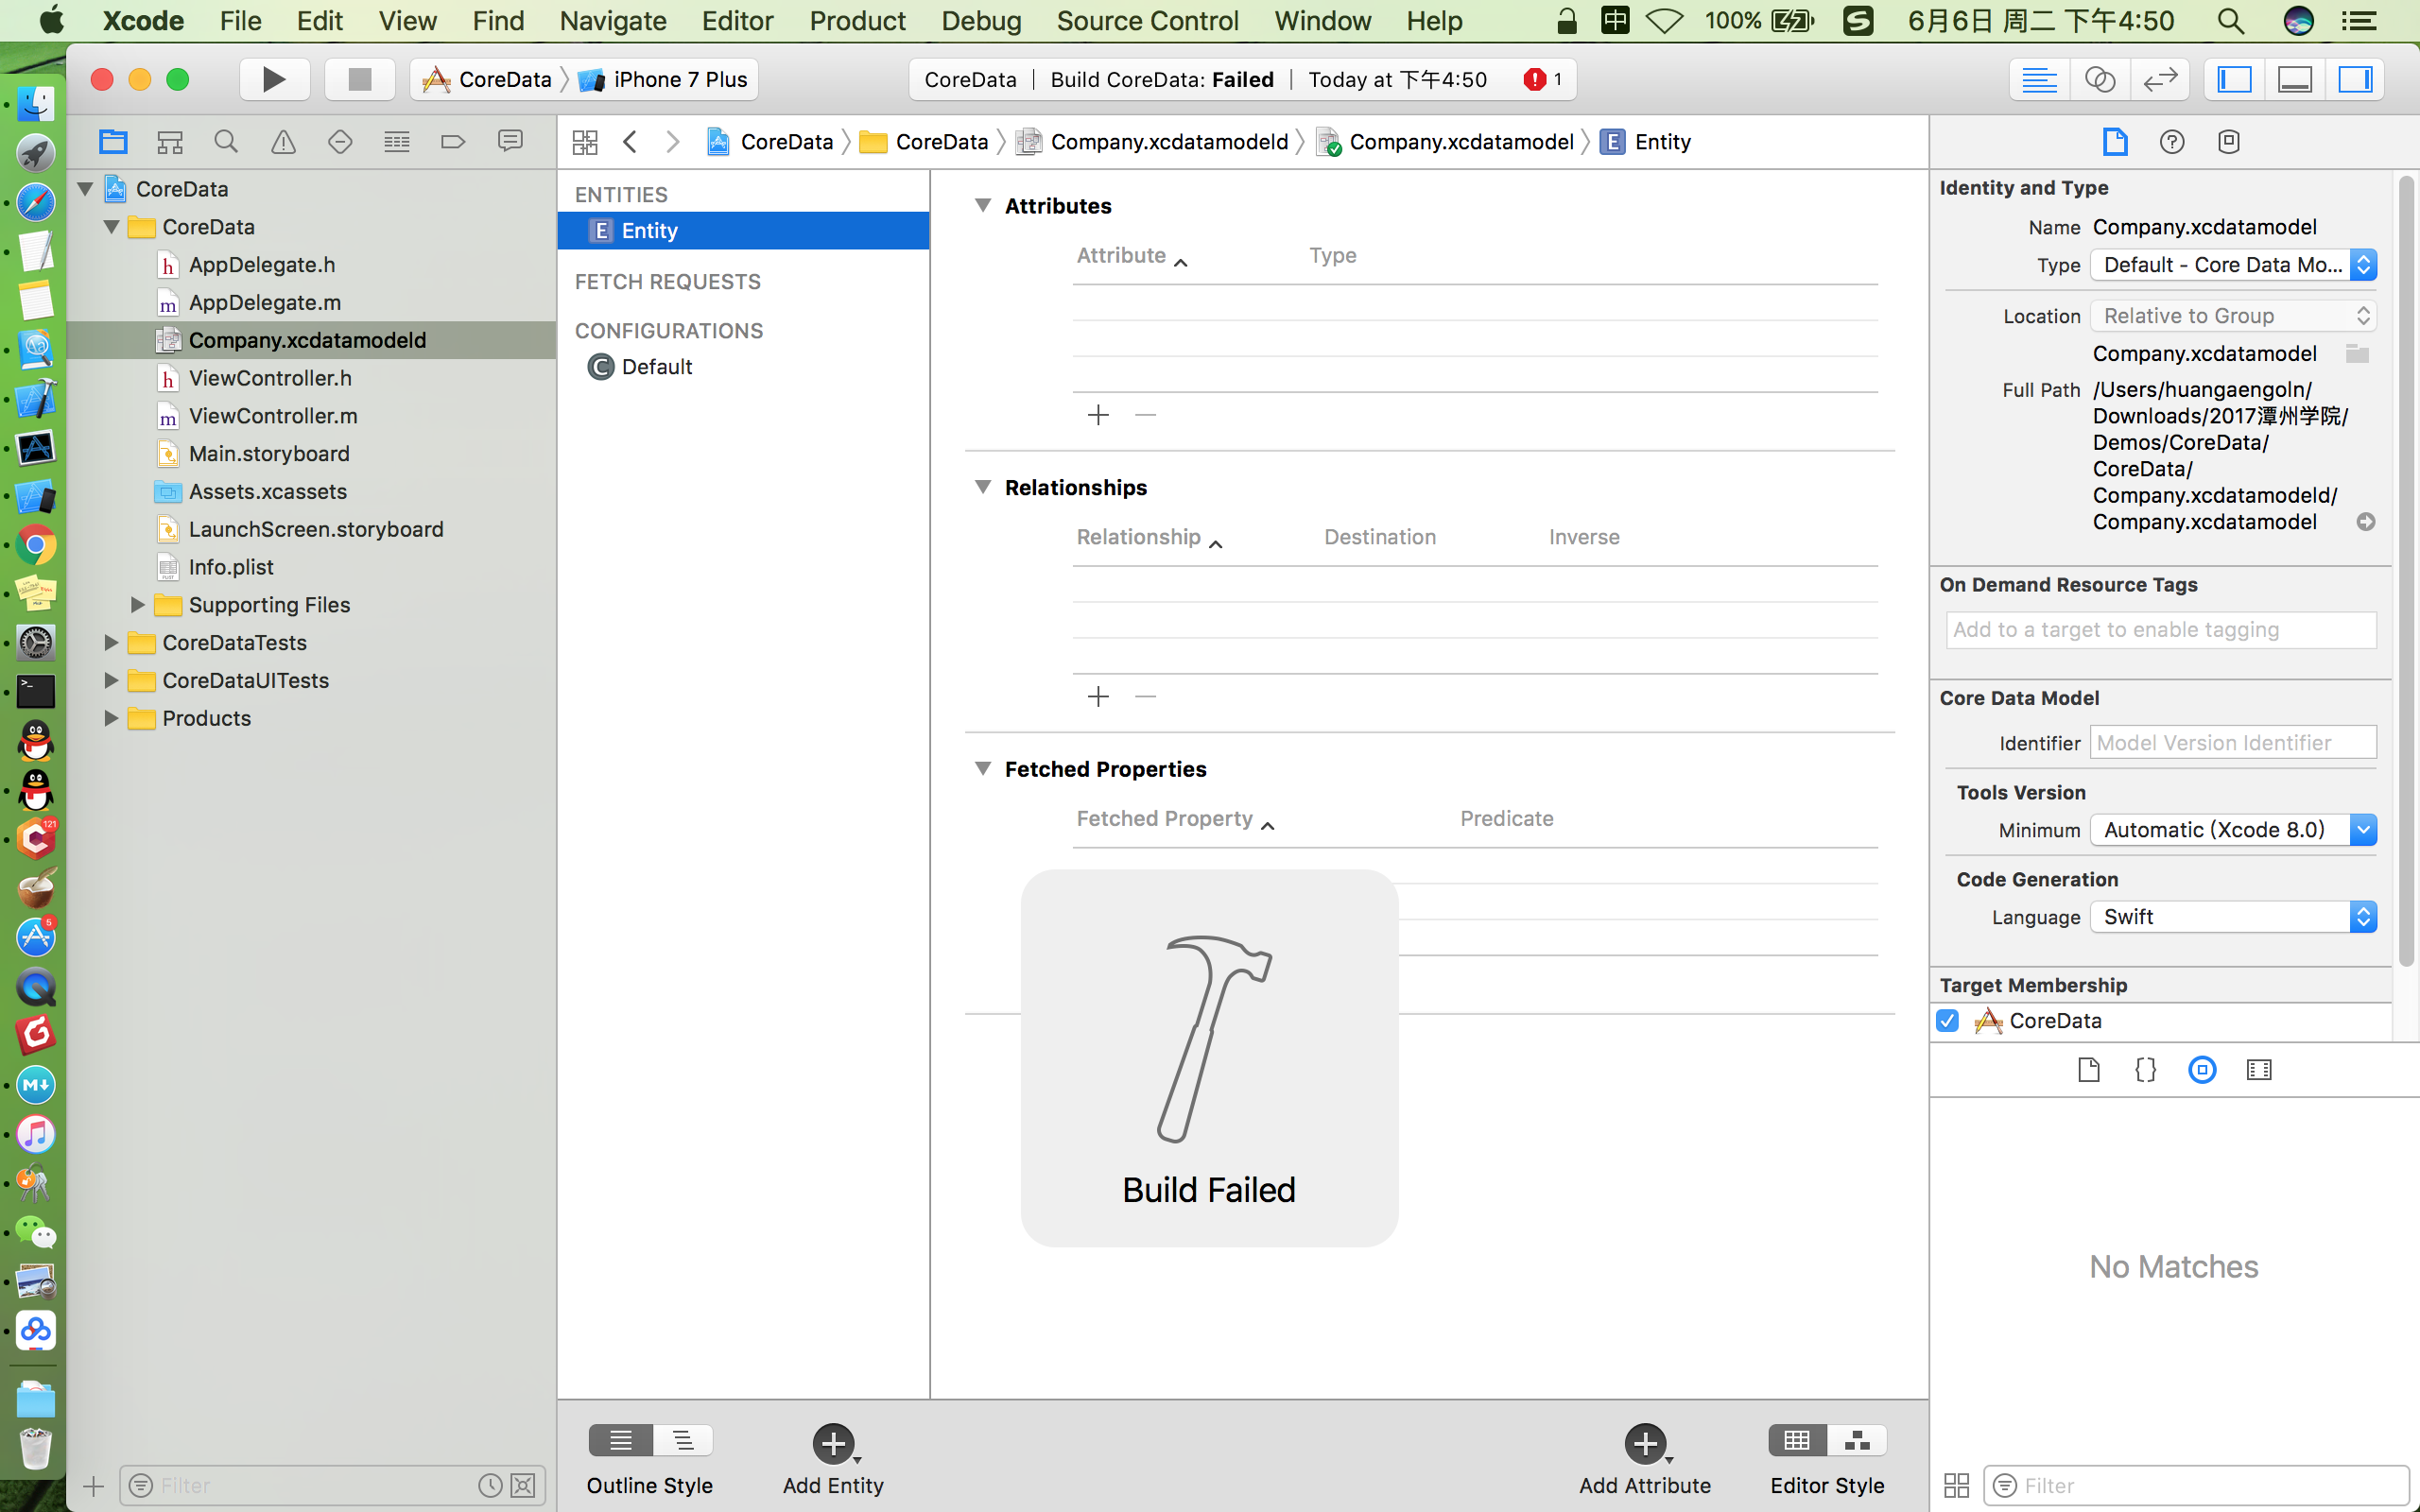
Task: Open the Product menu
Action: [x=856, y=21]
